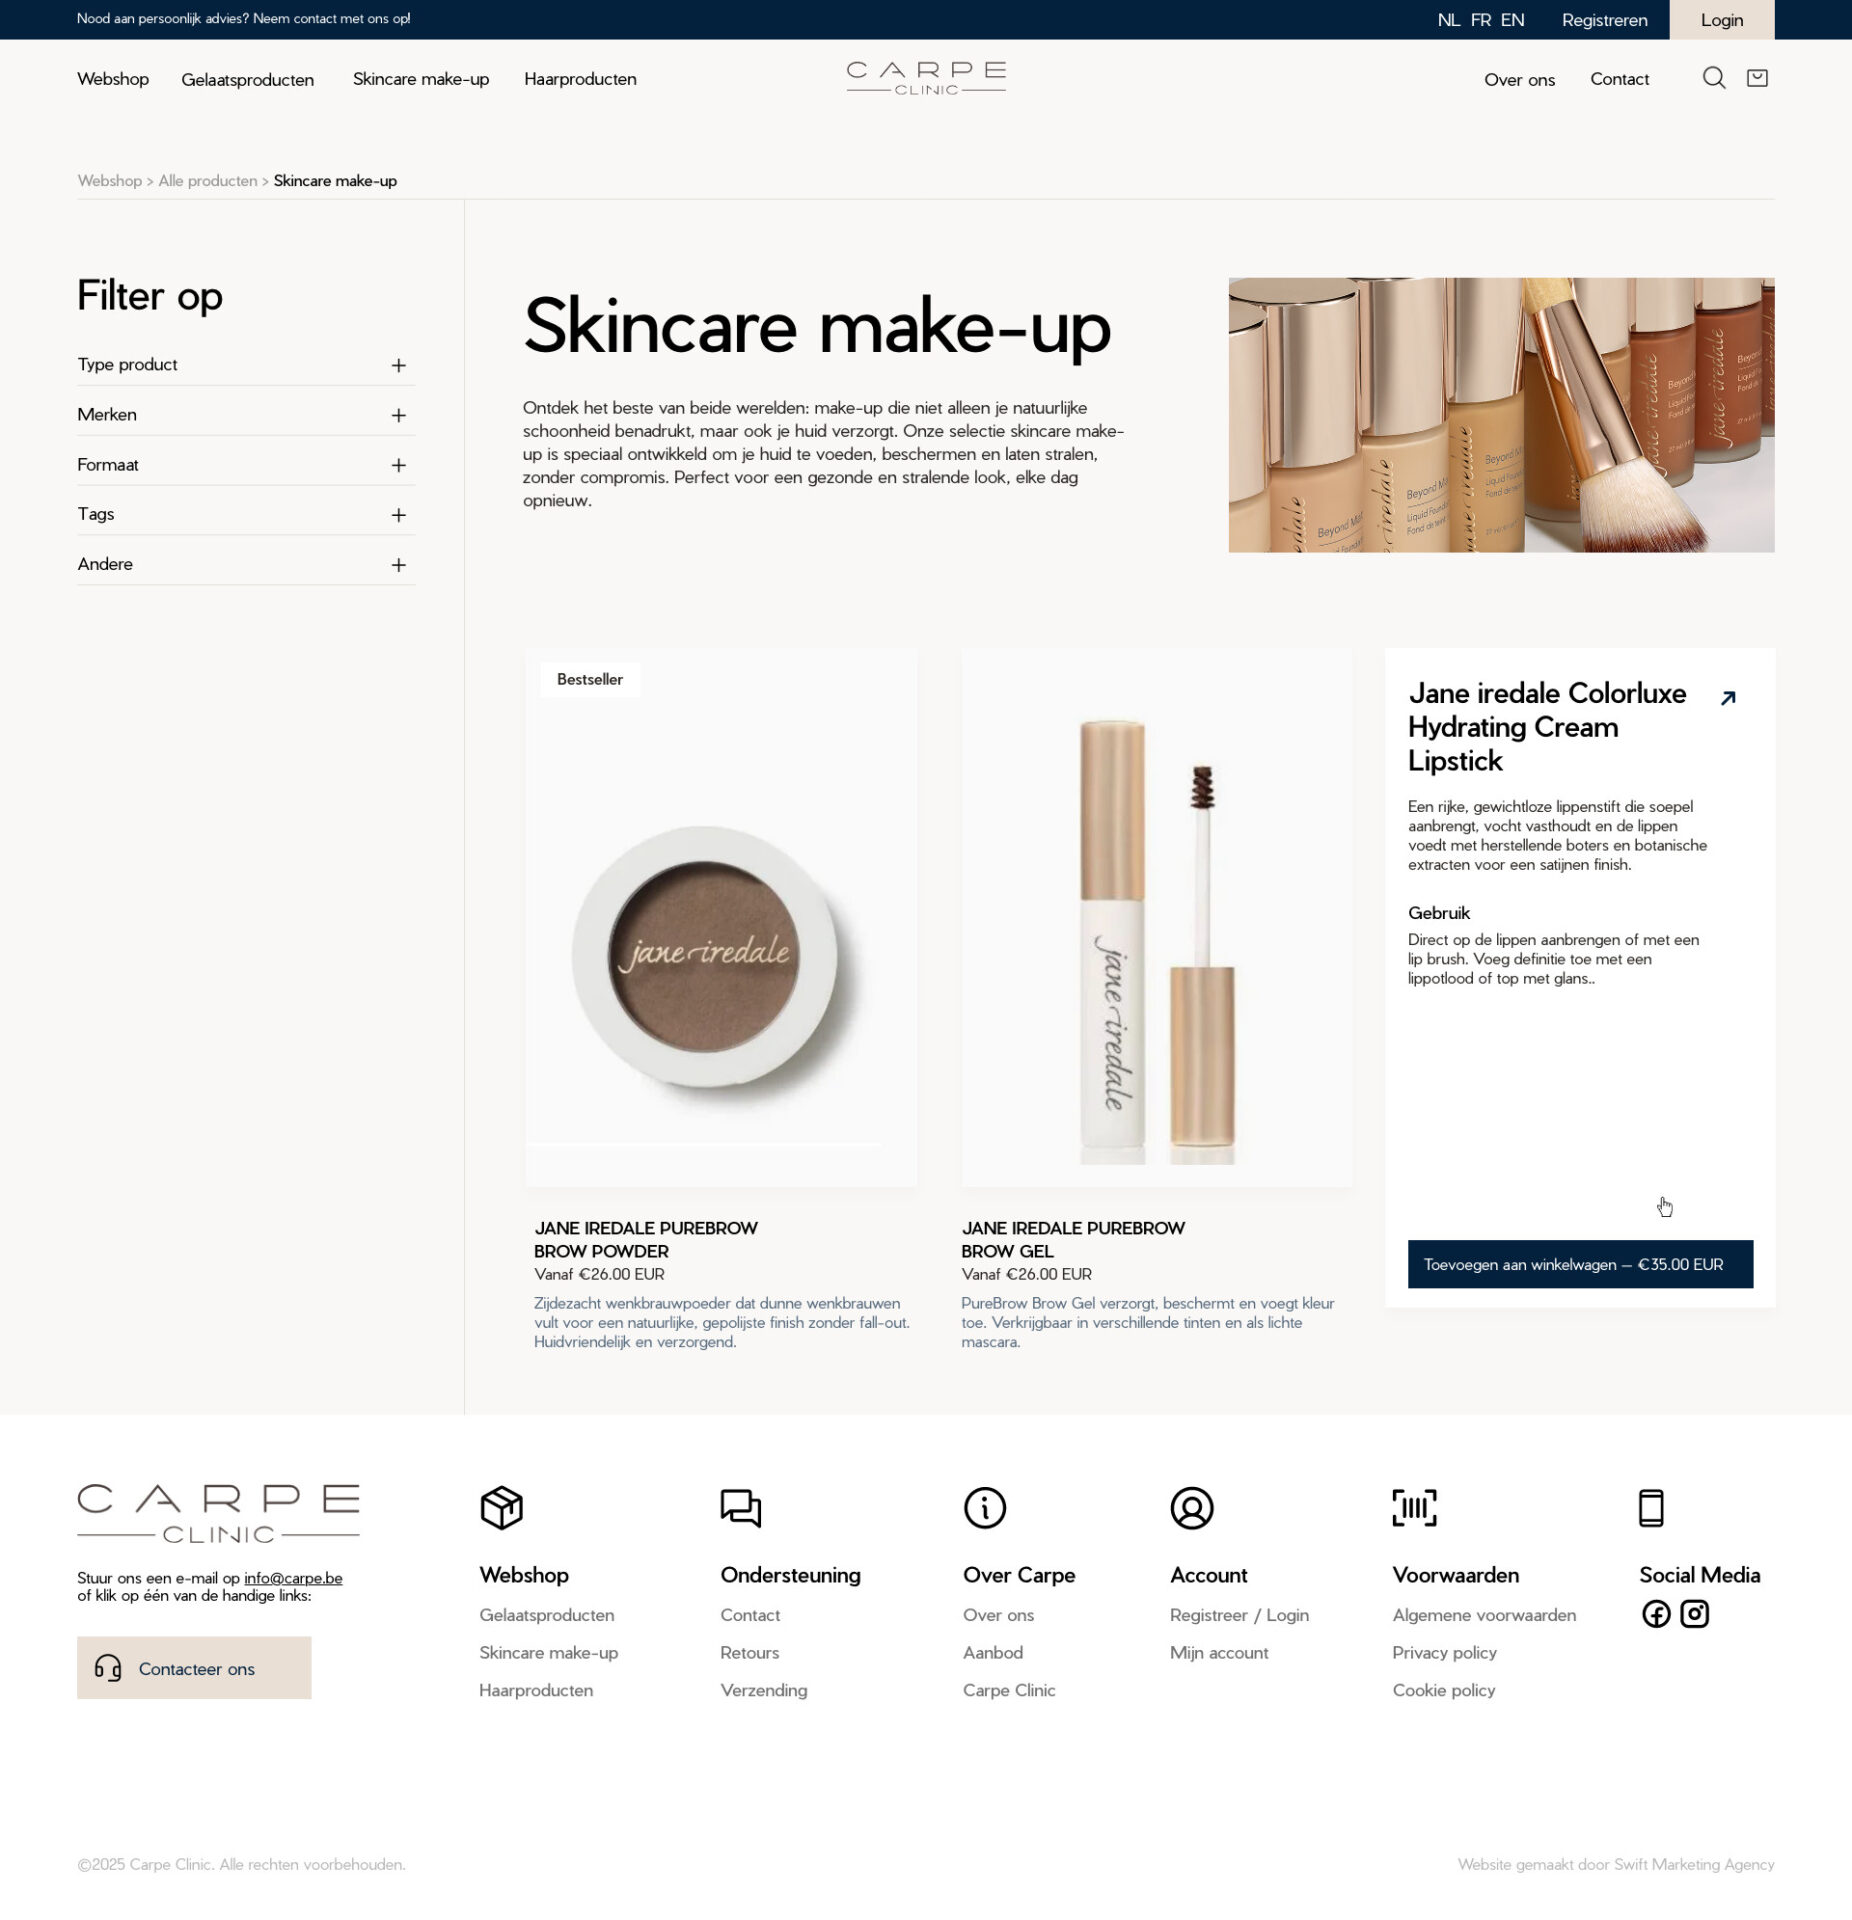Viewport: 1852px width, 1920px height.
Task: Click the Webshop box icon in footer
Action: 501,1508
